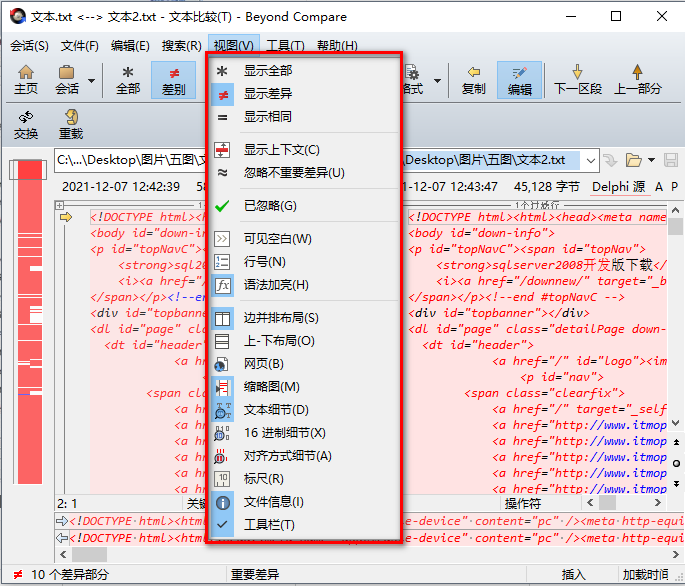
Task: Open the 工具(T) menu
Action: coord(285,45)
